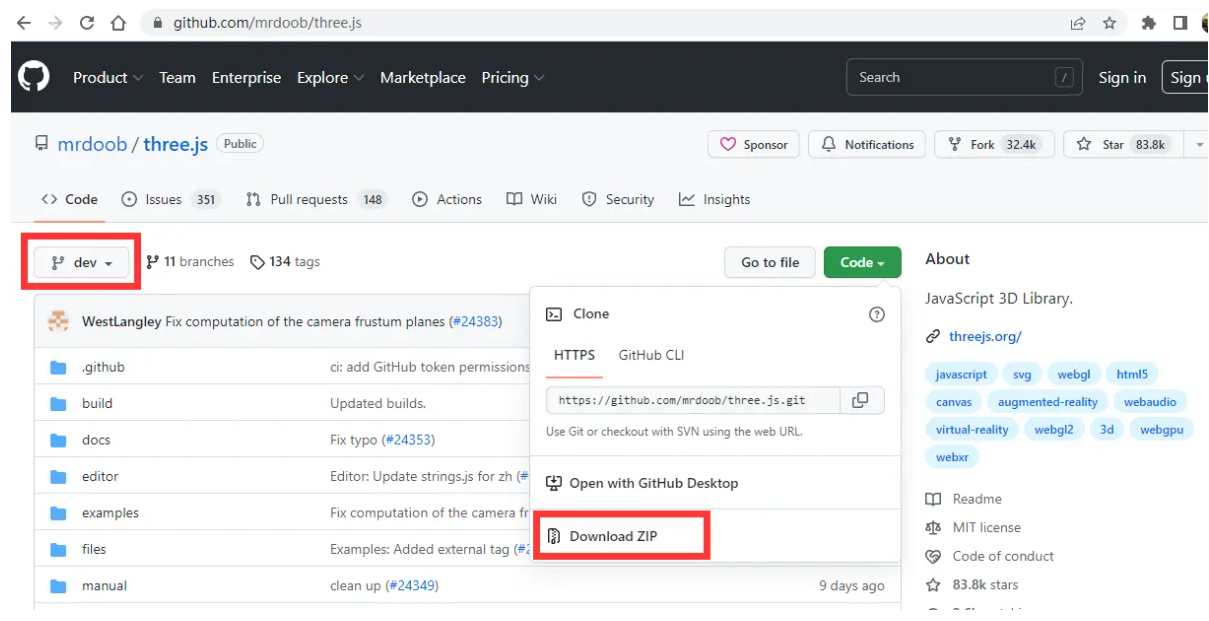Bookmark this page with star icon
The image size is (1209, 621).
1108,22
